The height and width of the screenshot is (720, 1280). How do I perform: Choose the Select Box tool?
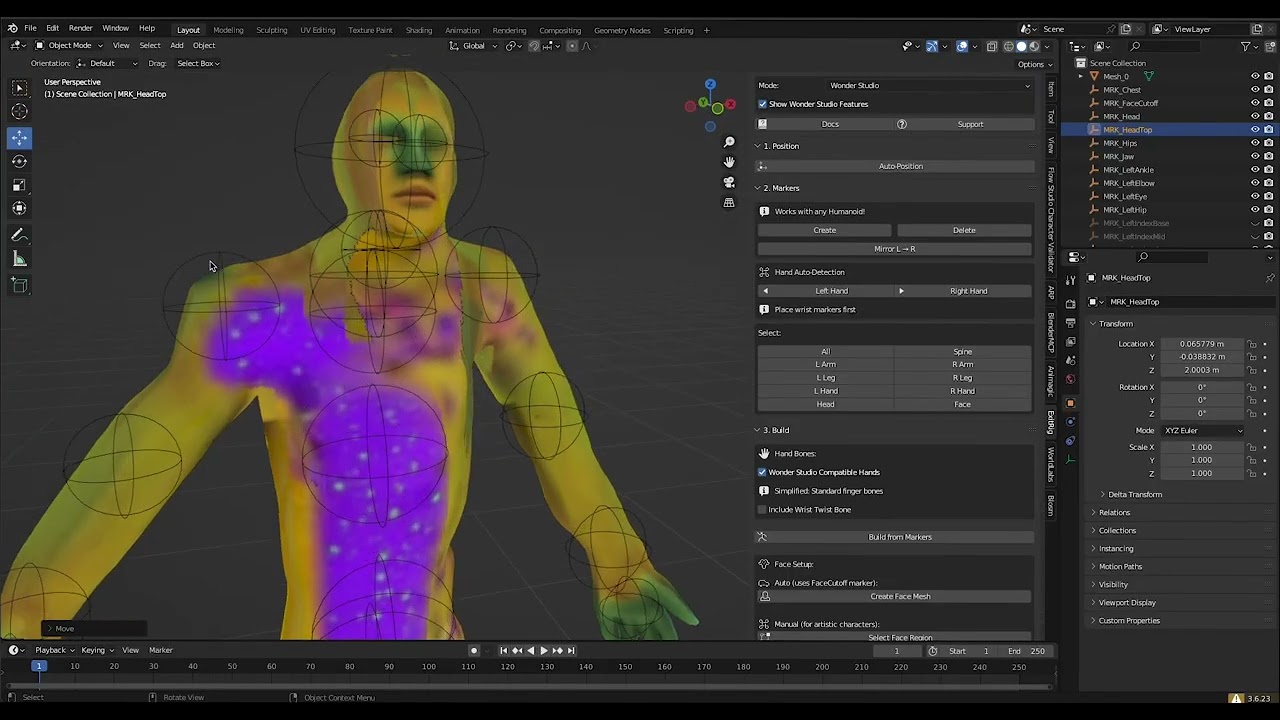[19, 88]
